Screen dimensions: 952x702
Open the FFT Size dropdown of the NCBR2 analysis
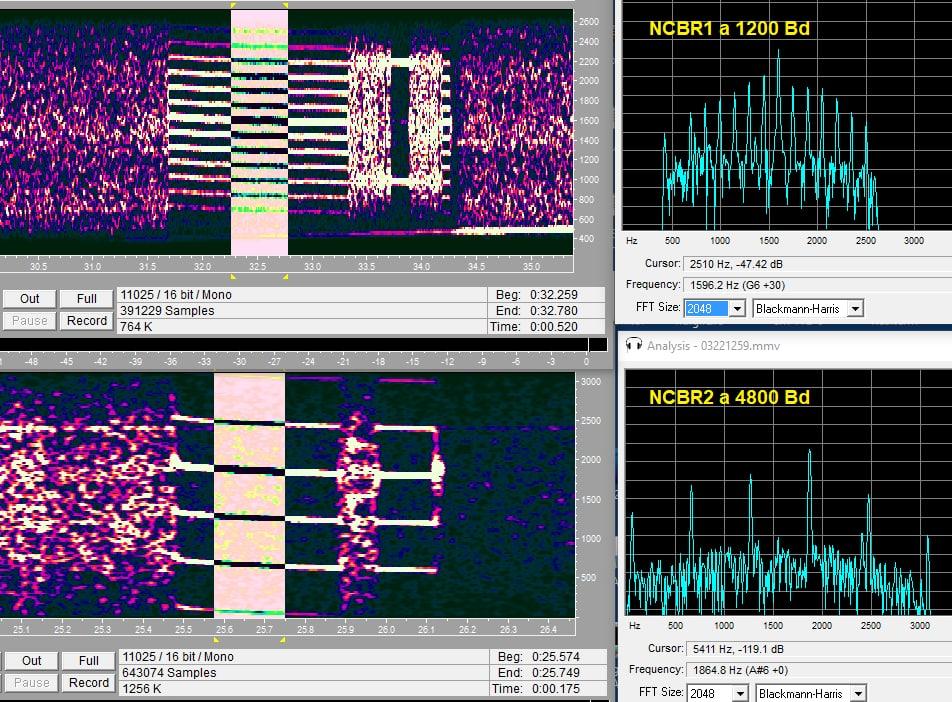coord(739,693)
